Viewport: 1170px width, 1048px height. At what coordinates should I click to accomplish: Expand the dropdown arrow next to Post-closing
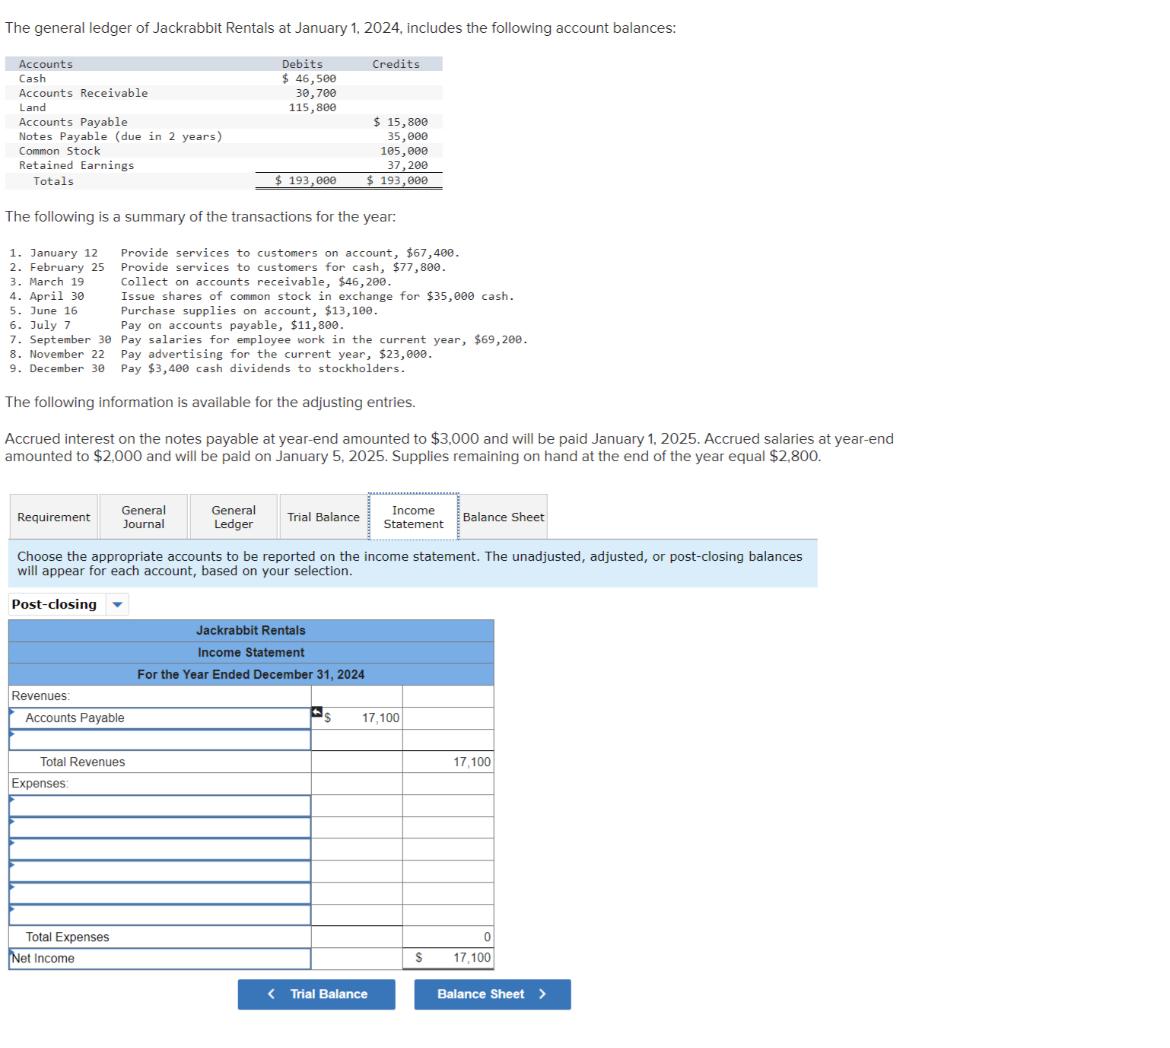(118, 604)
